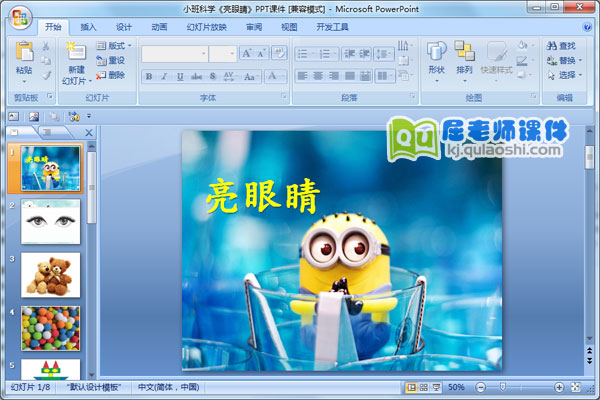Decrease list indent level
Viewport: 600px width, 400px height.
[349, 54]
